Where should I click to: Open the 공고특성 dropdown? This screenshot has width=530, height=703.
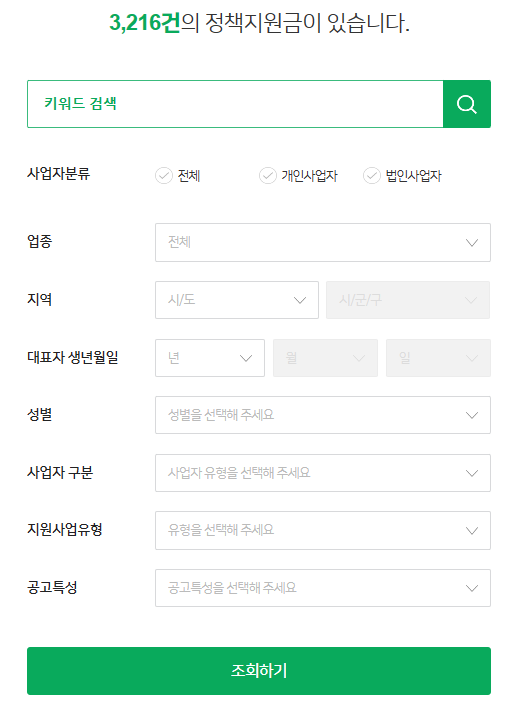click(x=323, y=588)
